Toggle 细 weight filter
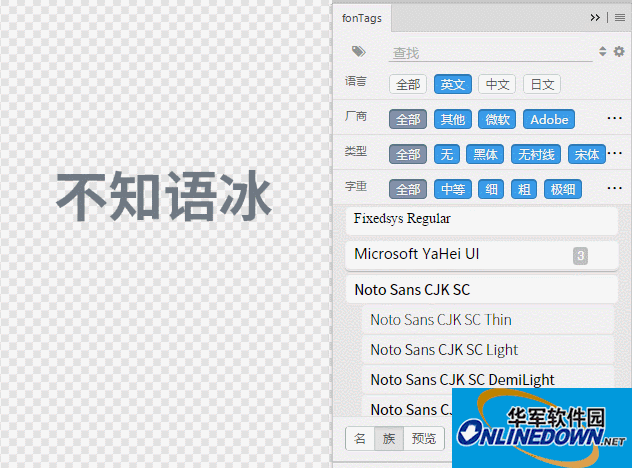 pyautogui.click(x=491, y=189)
